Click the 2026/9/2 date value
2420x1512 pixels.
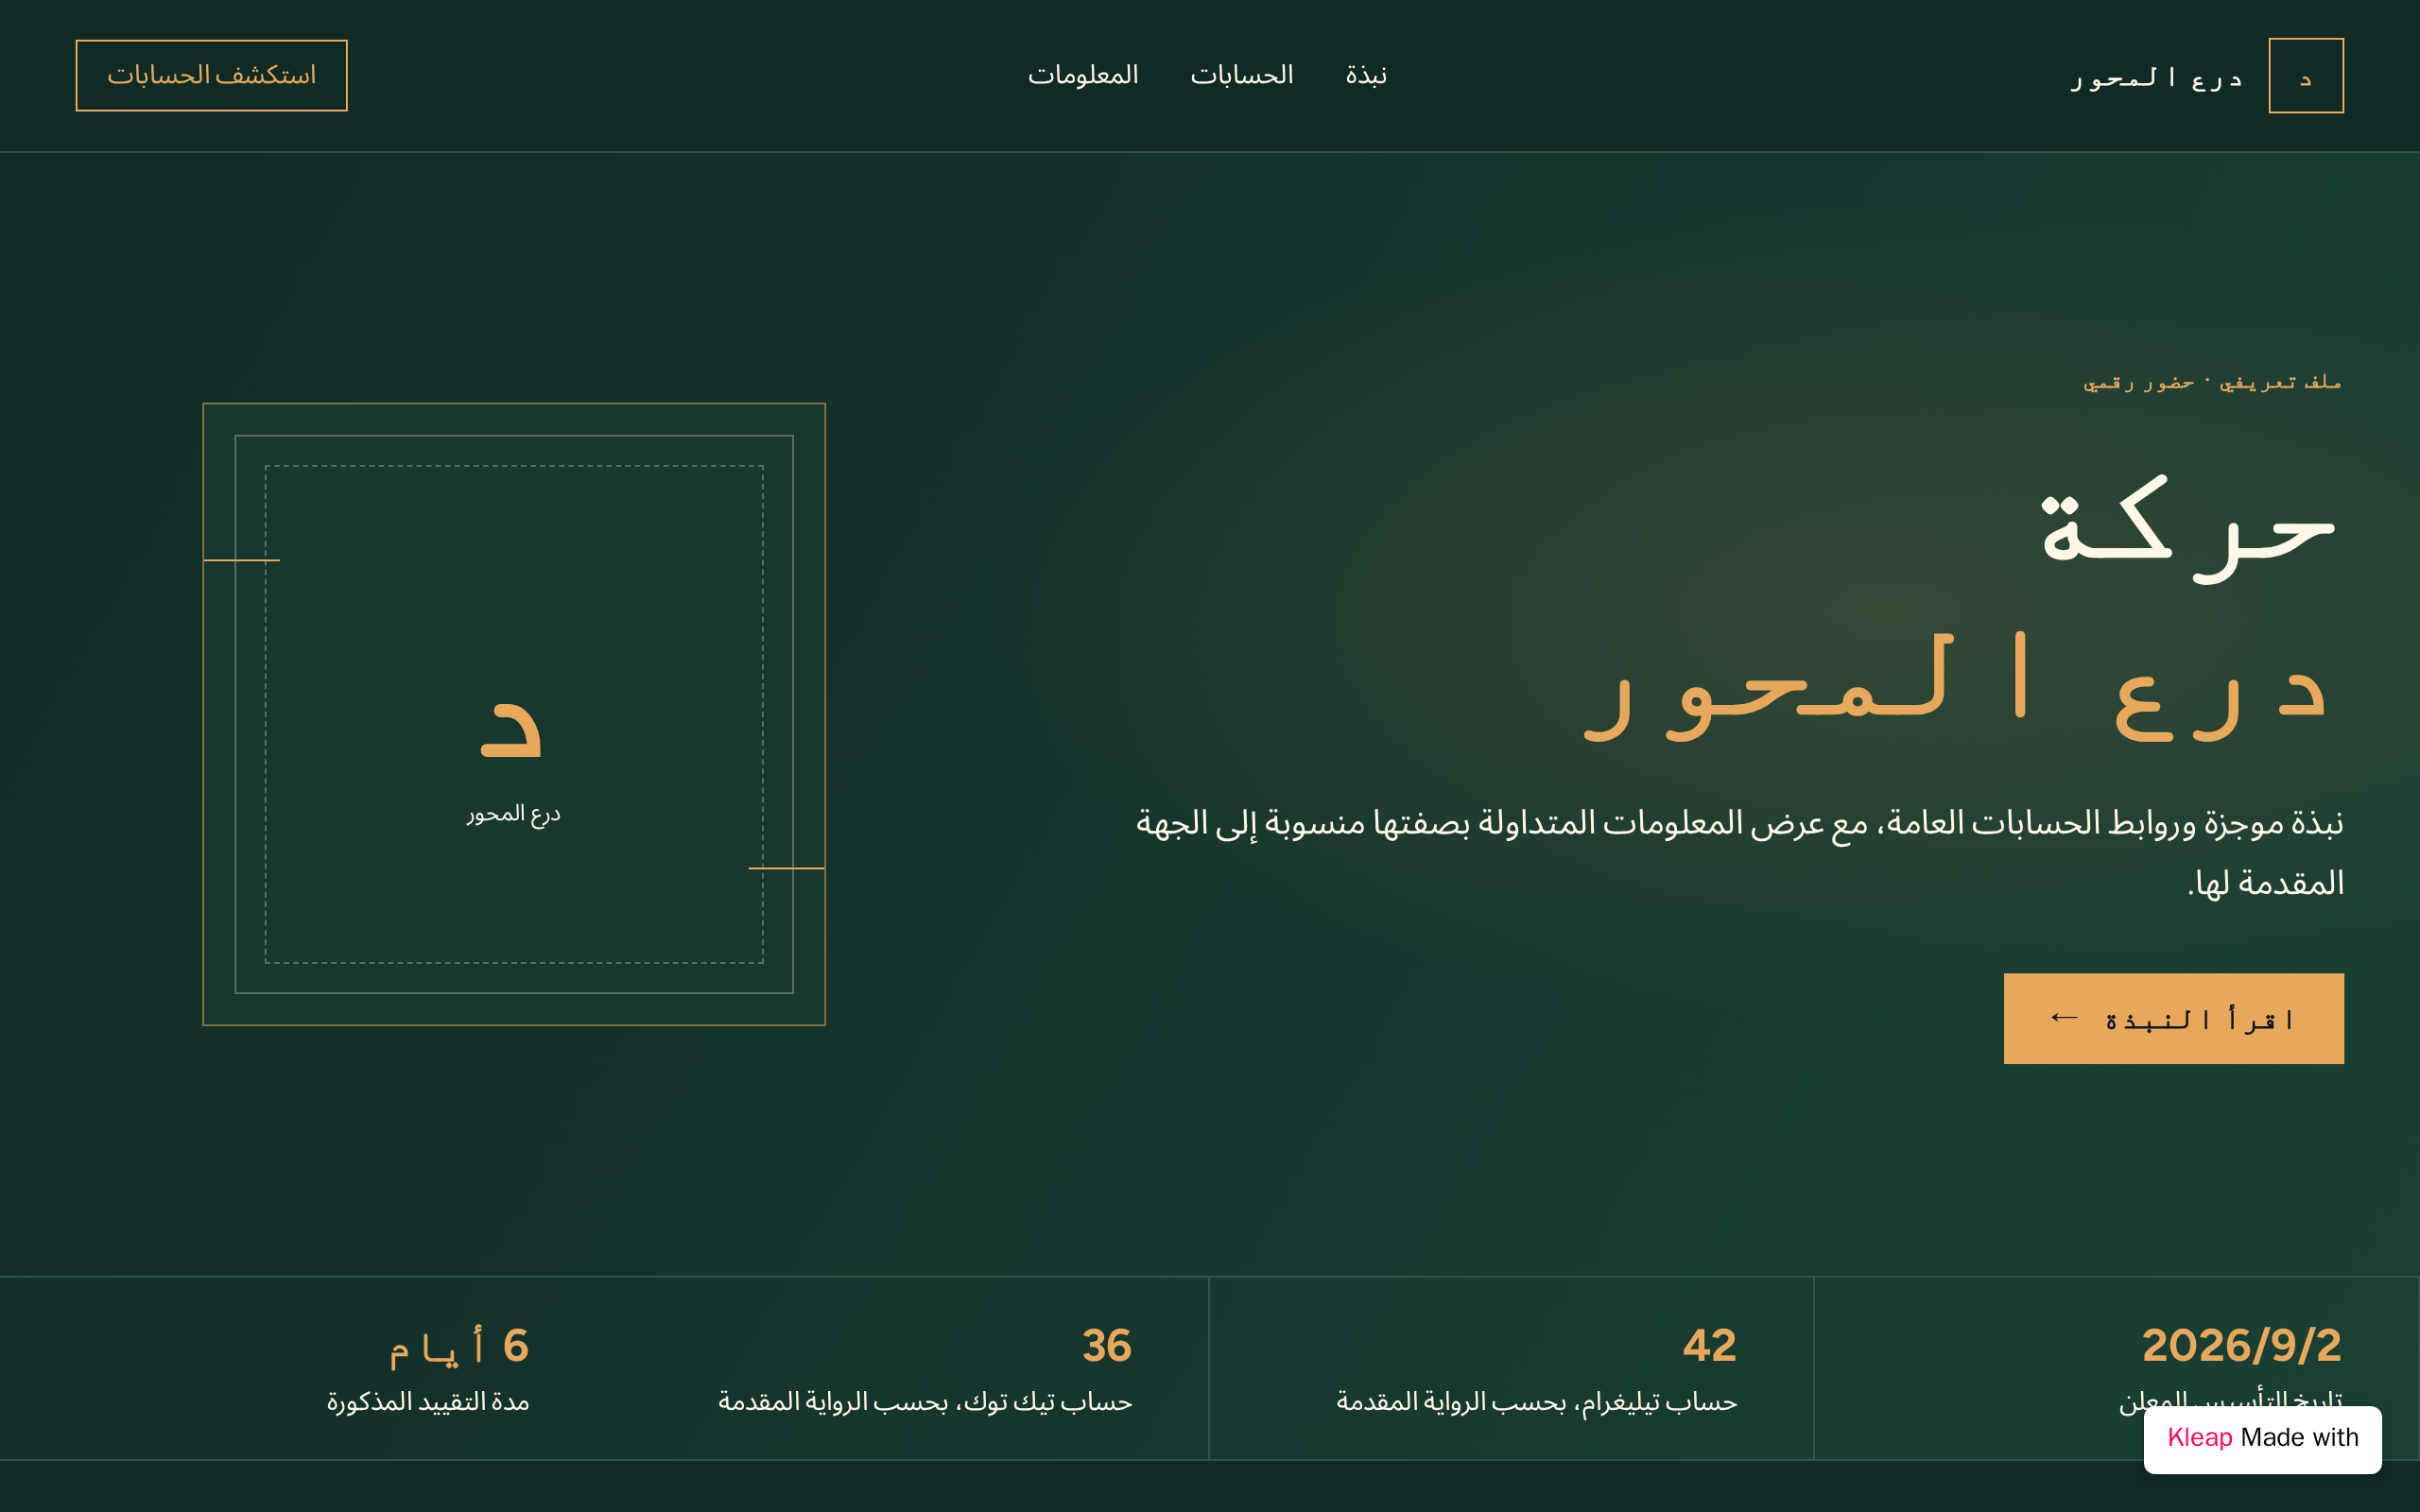2241,1345
